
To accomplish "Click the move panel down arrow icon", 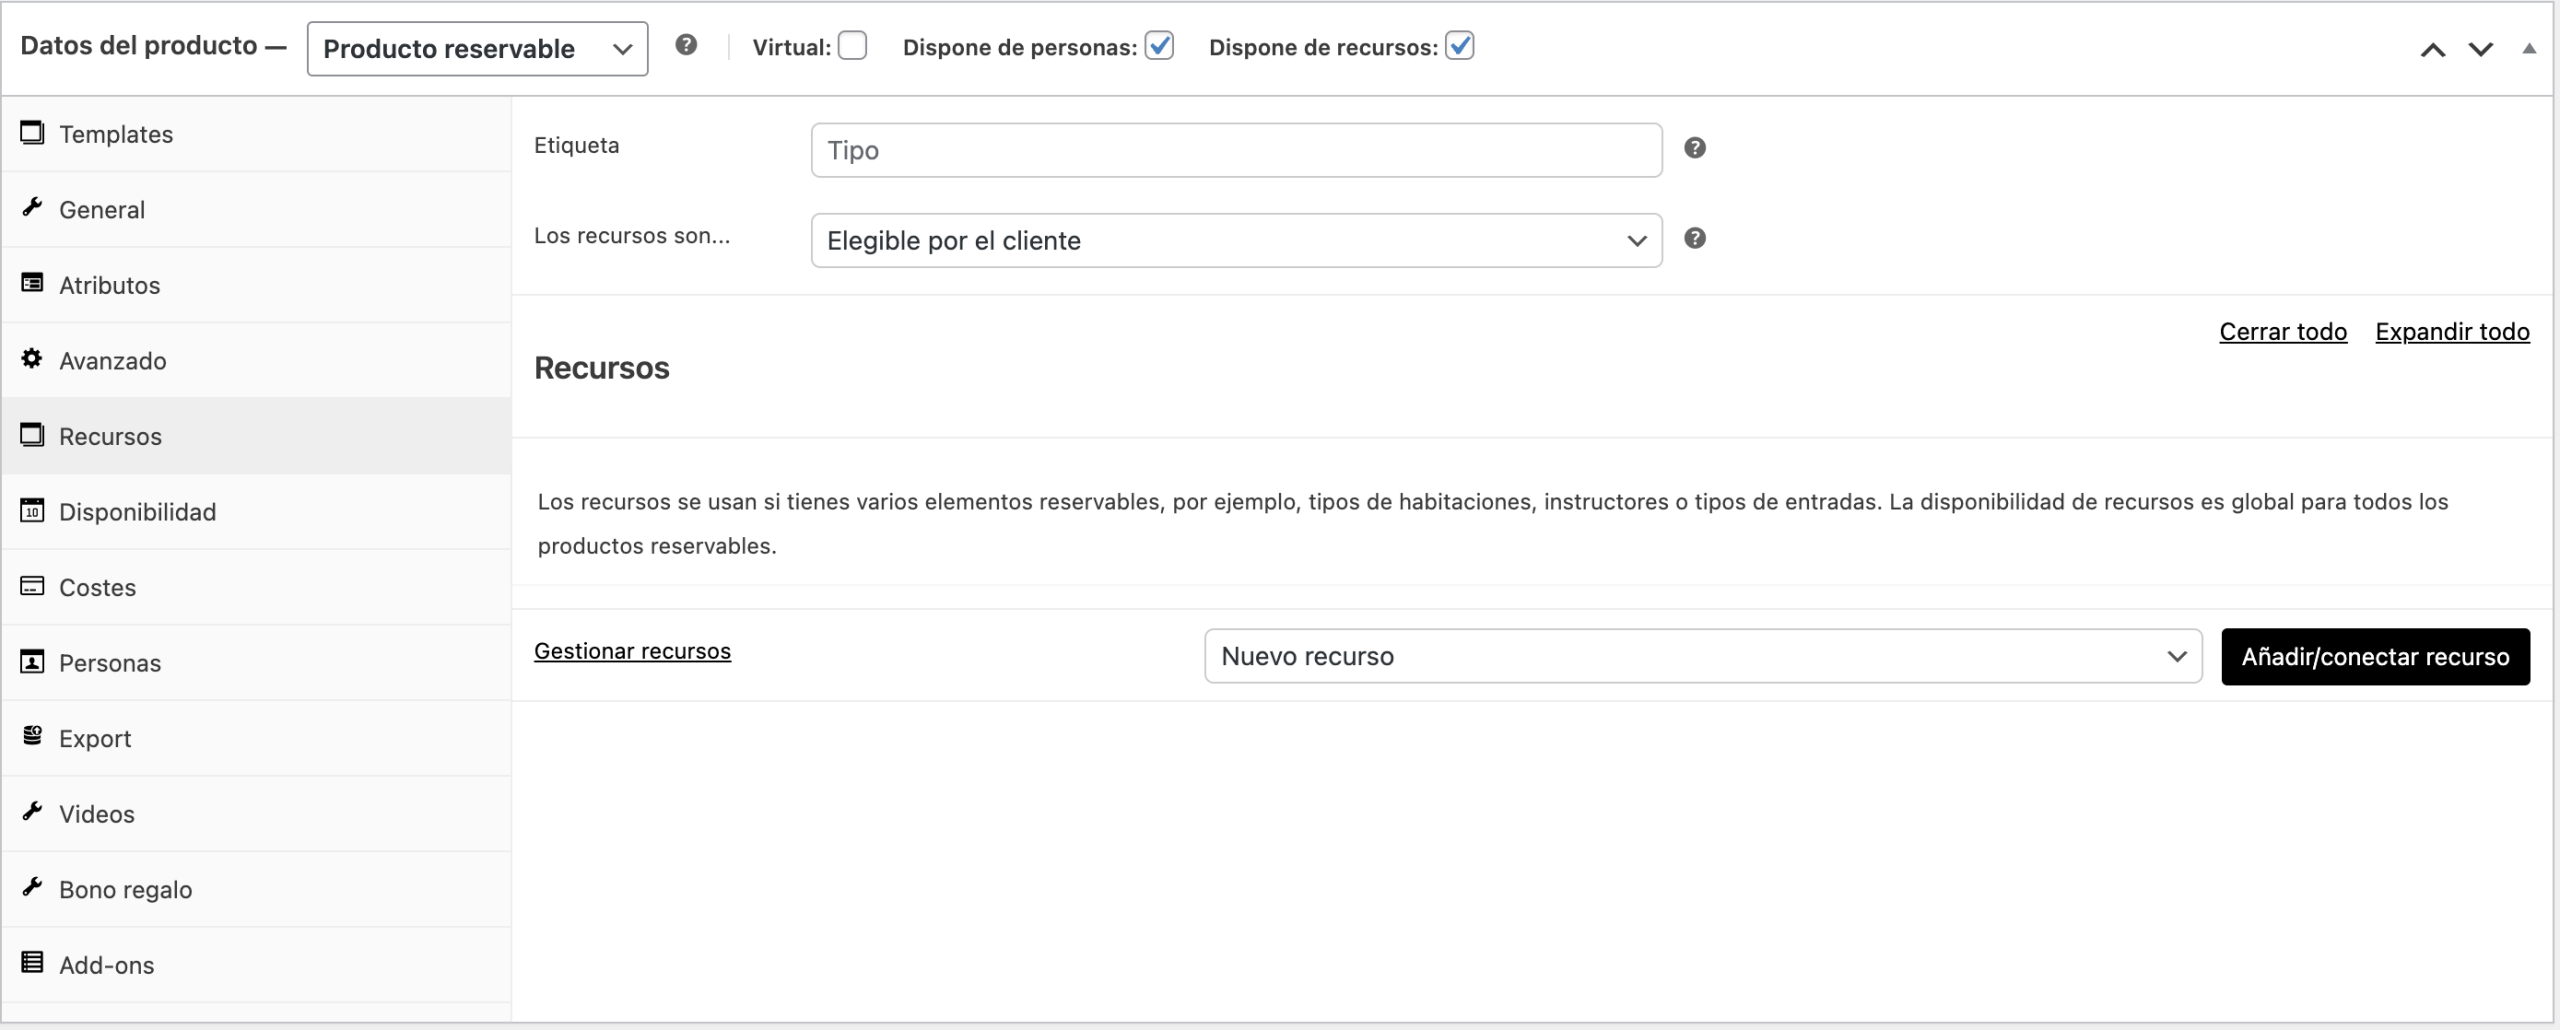I will click(2480, 49).
